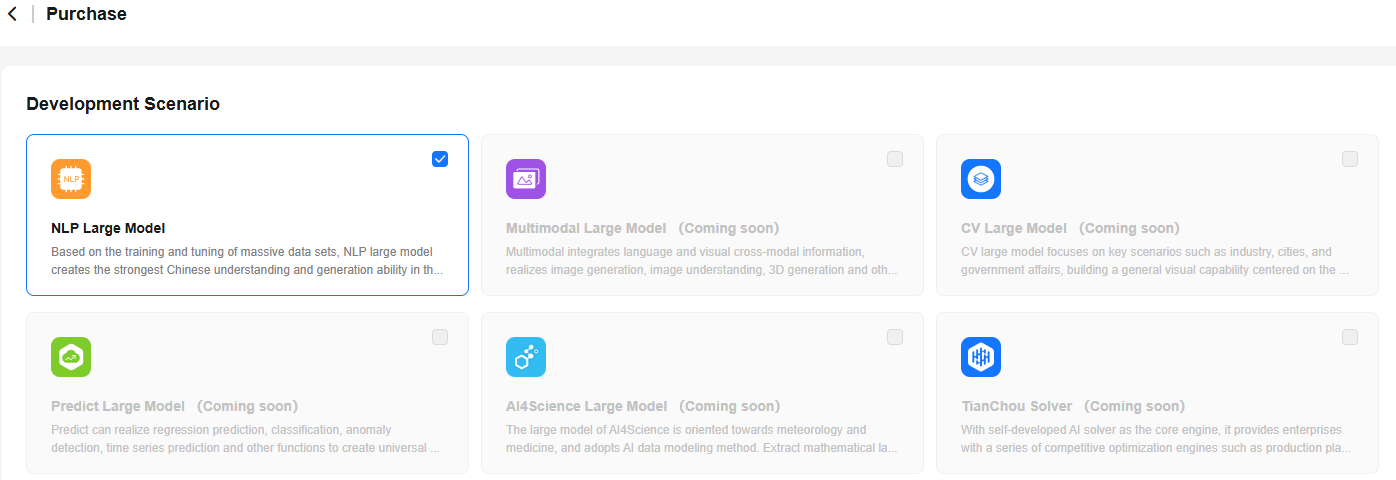1396x480 pixels.
Task: Click the AI4Science Large Model molecule icon
Action: pos(526,357)
